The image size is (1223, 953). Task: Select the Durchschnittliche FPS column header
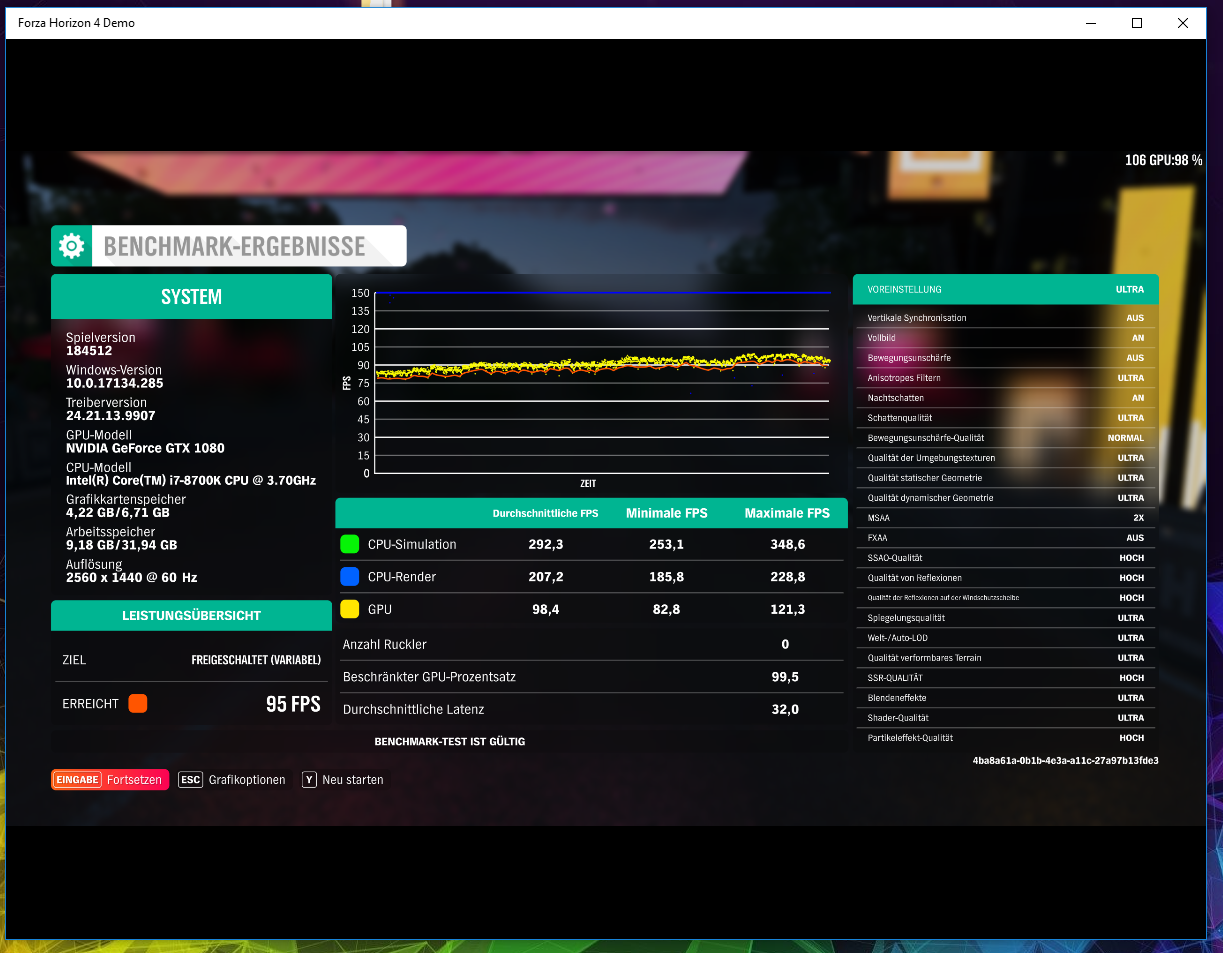point(545,513)
